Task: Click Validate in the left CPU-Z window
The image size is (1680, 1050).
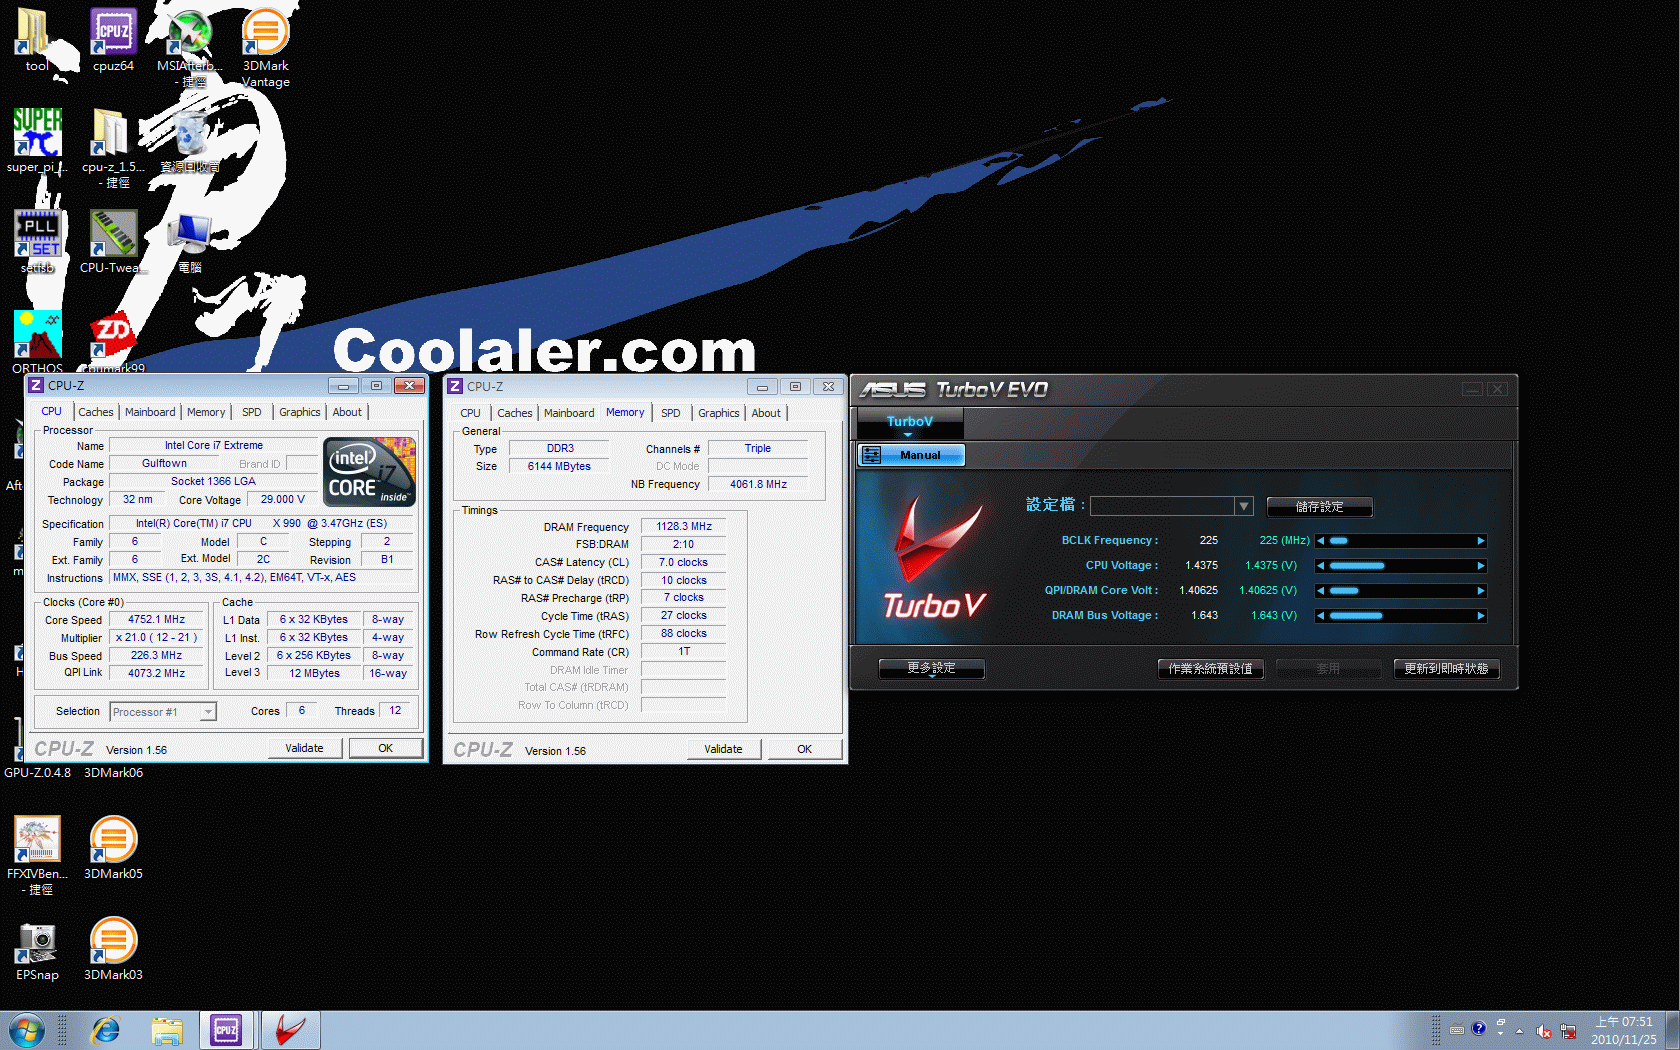Action: tap(305, 748)
